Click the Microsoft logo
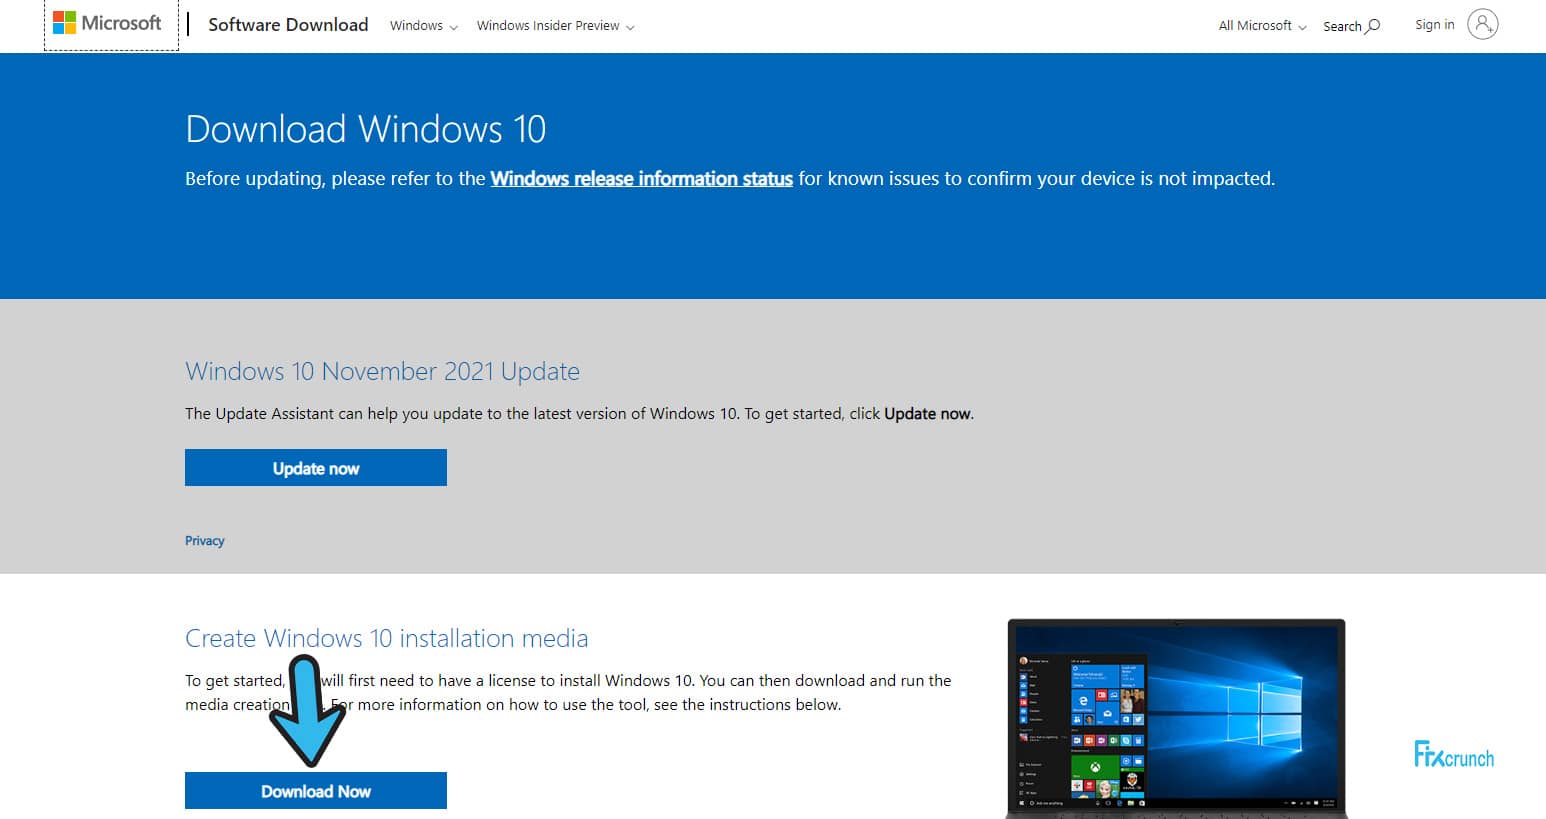1546x819 pixels. pyautogui.click(x=107, y=23)
